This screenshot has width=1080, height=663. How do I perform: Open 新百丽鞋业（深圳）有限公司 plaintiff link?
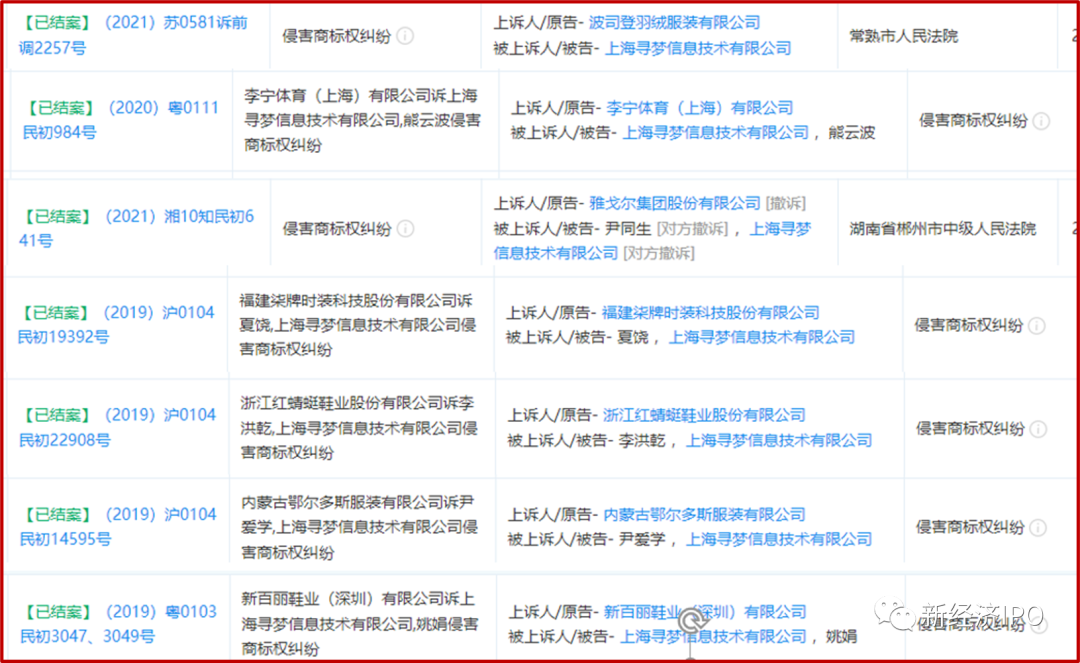coord(705,612)
